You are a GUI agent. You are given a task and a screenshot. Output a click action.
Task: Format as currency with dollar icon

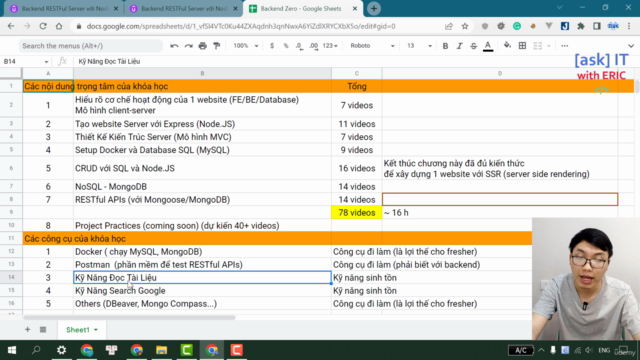[272, 46]
